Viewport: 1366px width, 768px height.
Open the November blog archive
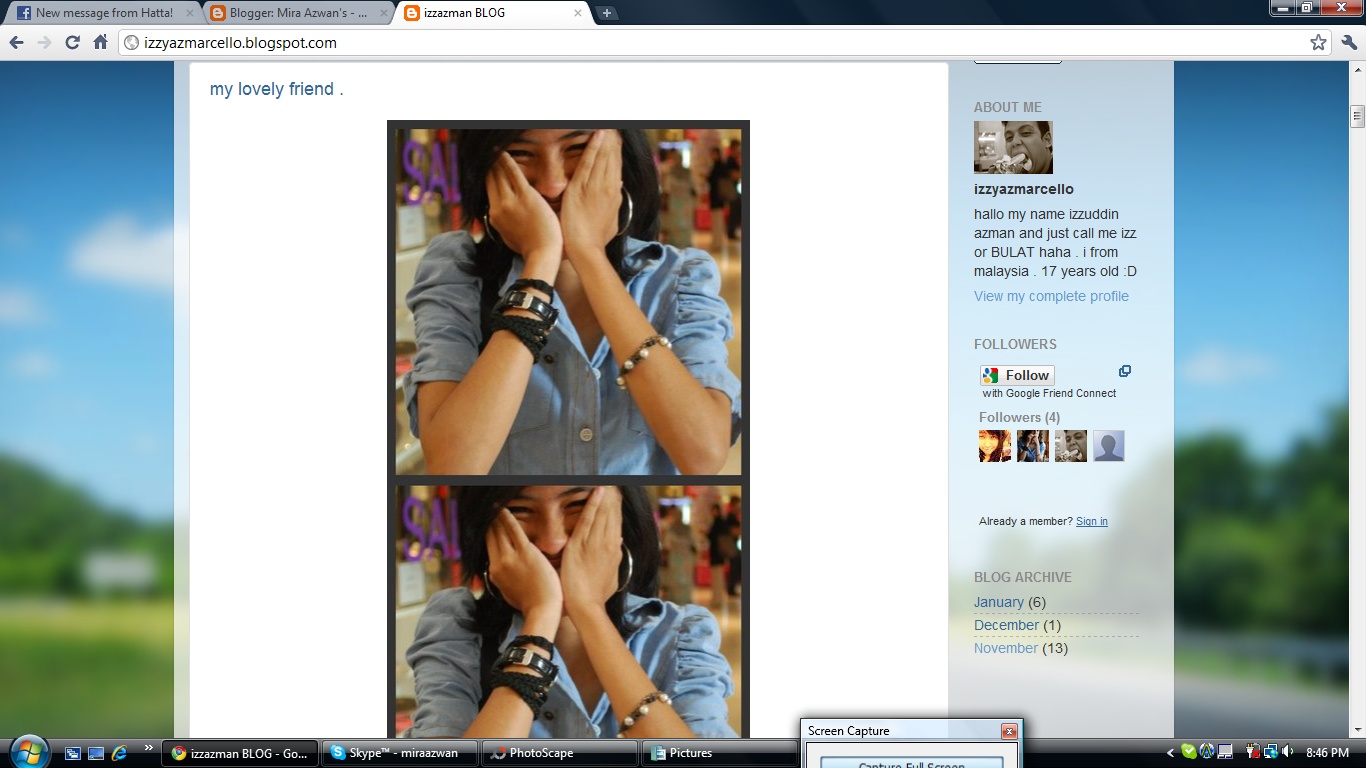[1006, 648]
